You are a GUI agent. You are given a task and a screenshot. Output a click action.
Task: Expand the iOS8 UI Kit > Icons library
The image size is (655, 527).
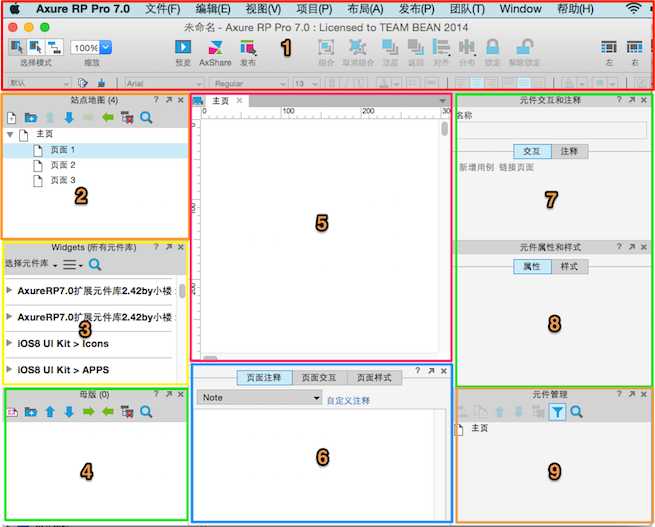[9, 343]
